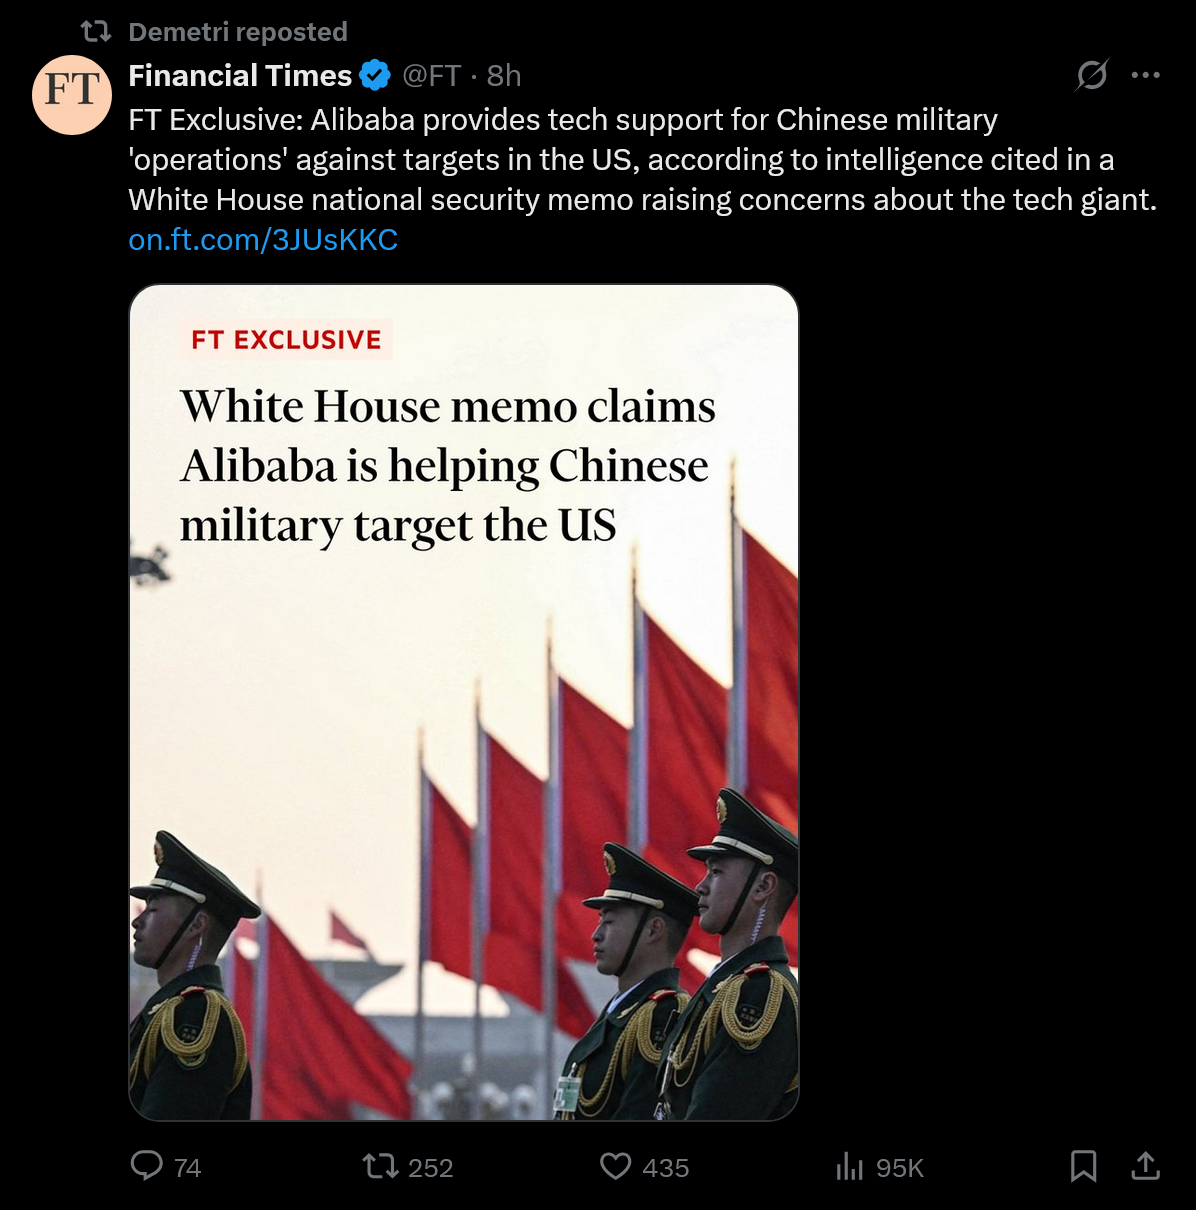Open reply comment icon
This screenshot has height=1210, width=1196.
tap(147, 1166)
